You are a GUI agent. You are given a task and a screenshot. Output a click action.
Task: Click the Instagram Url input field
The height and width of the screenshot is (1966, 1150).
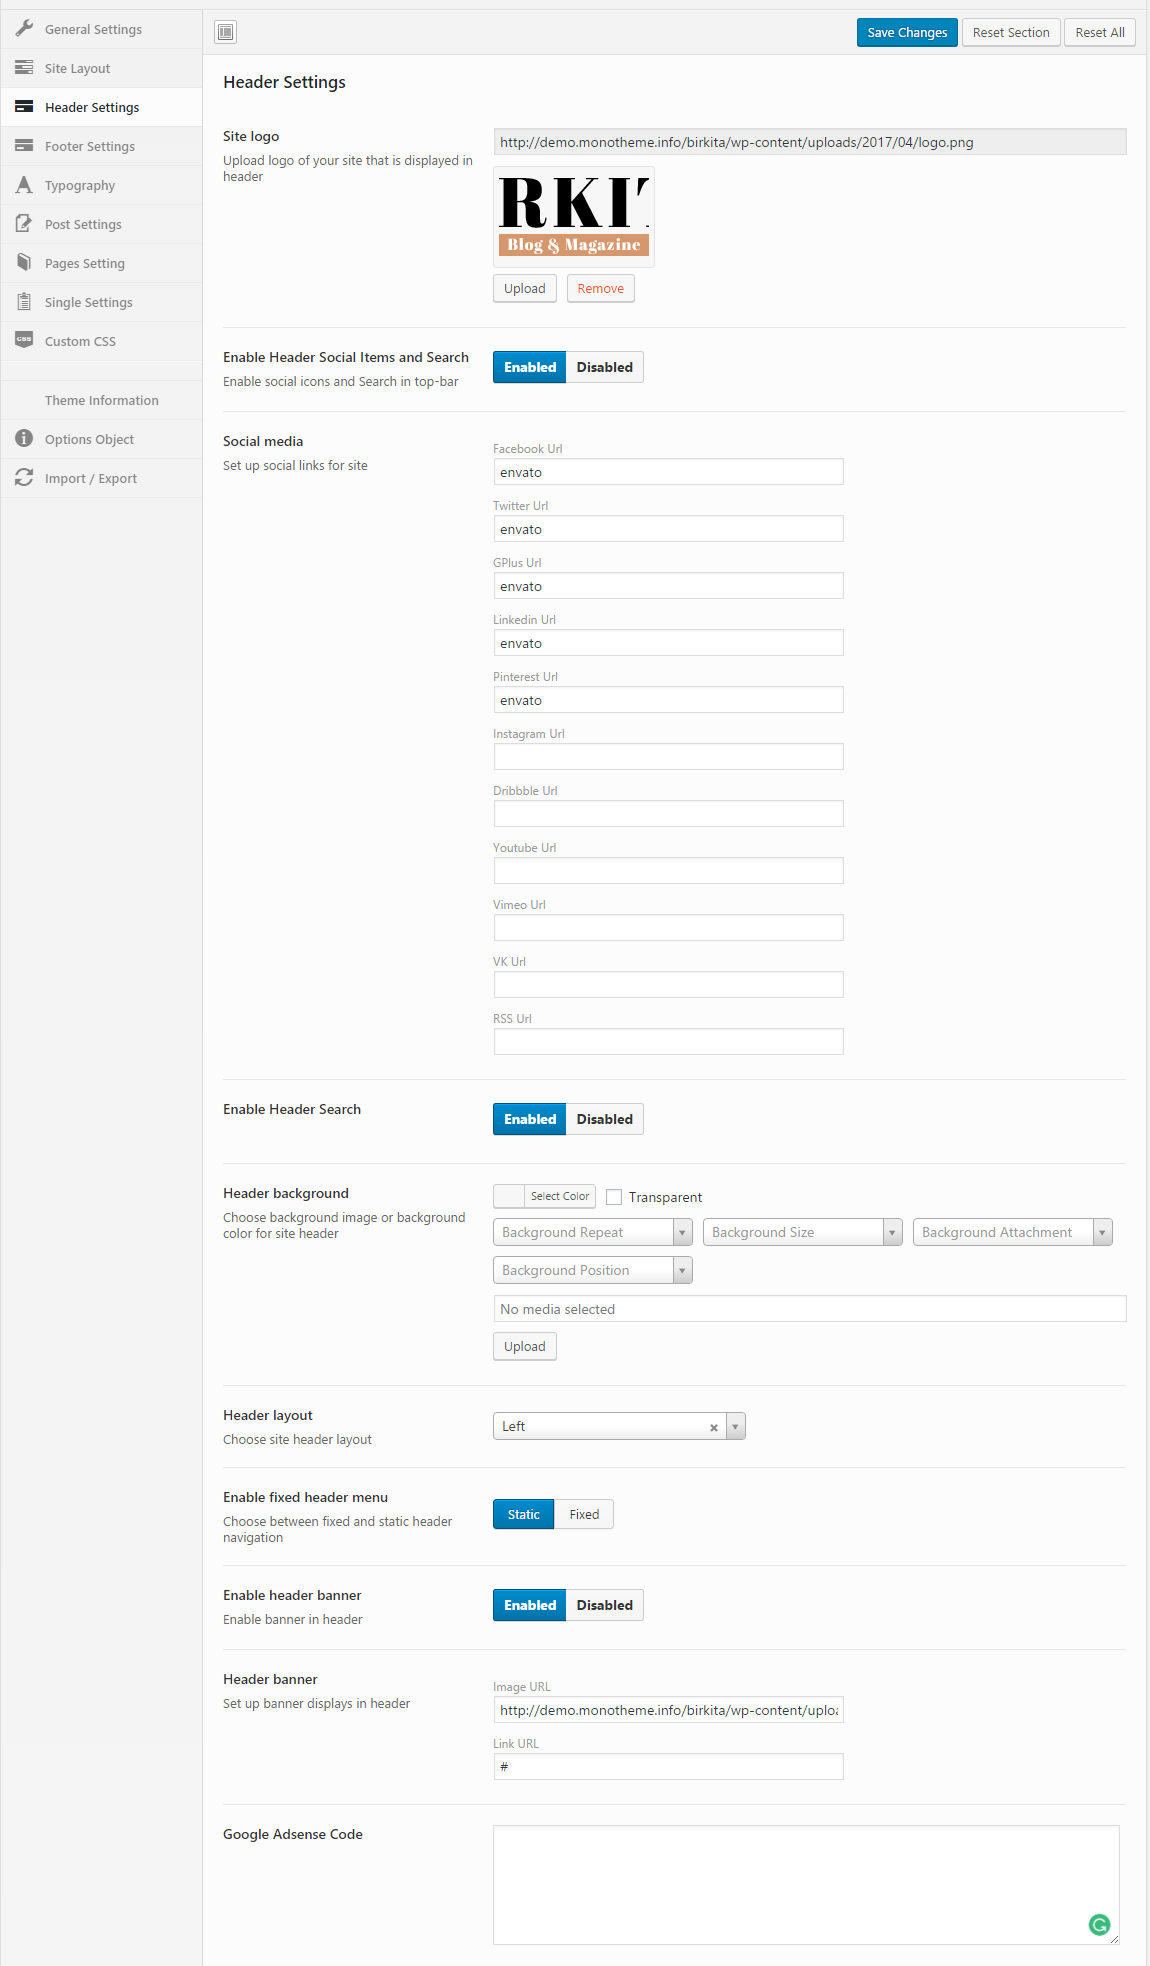click(668, 756)
